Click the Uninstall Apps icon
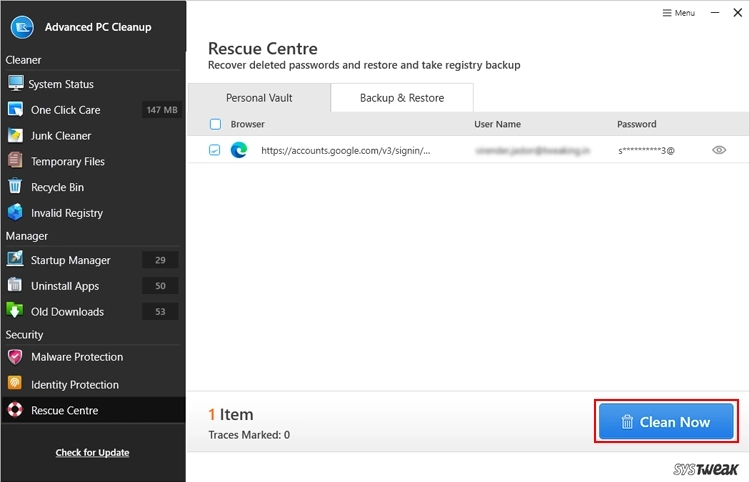This screenshot has width=750, height=482. tap(15, 285)
